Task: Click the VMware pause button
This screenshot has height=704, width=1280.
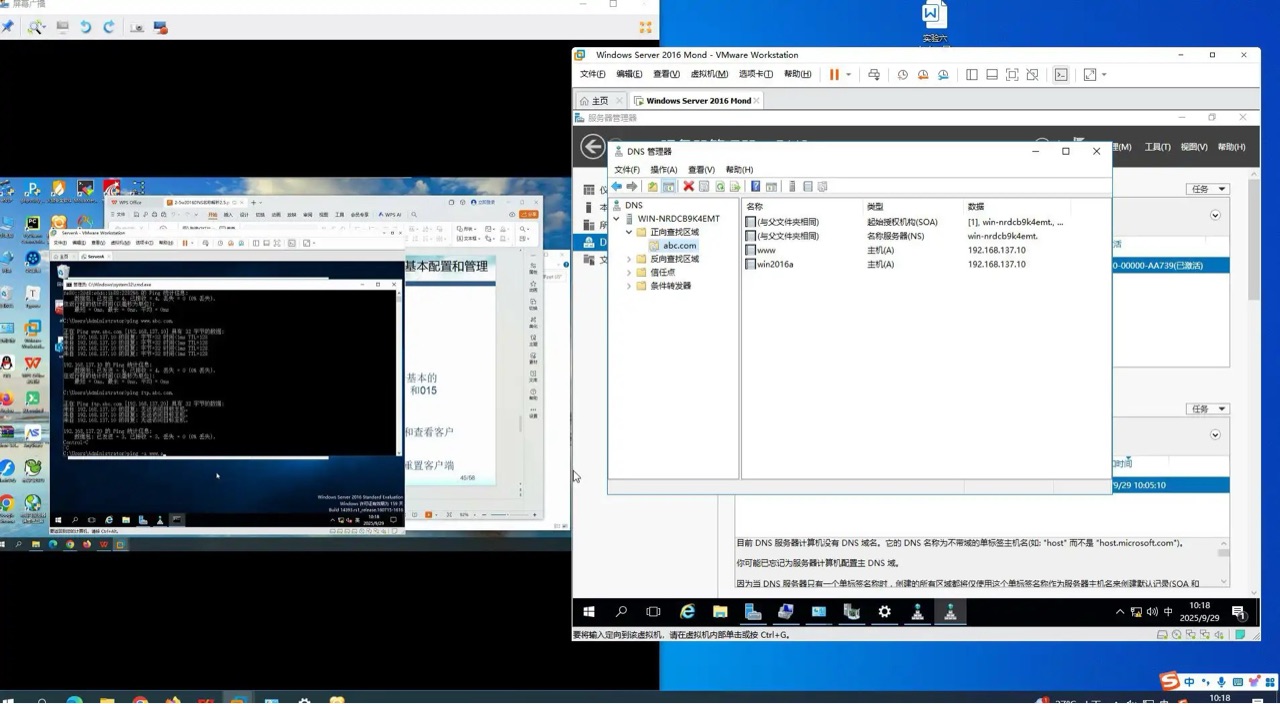Action: pos(834,75)
